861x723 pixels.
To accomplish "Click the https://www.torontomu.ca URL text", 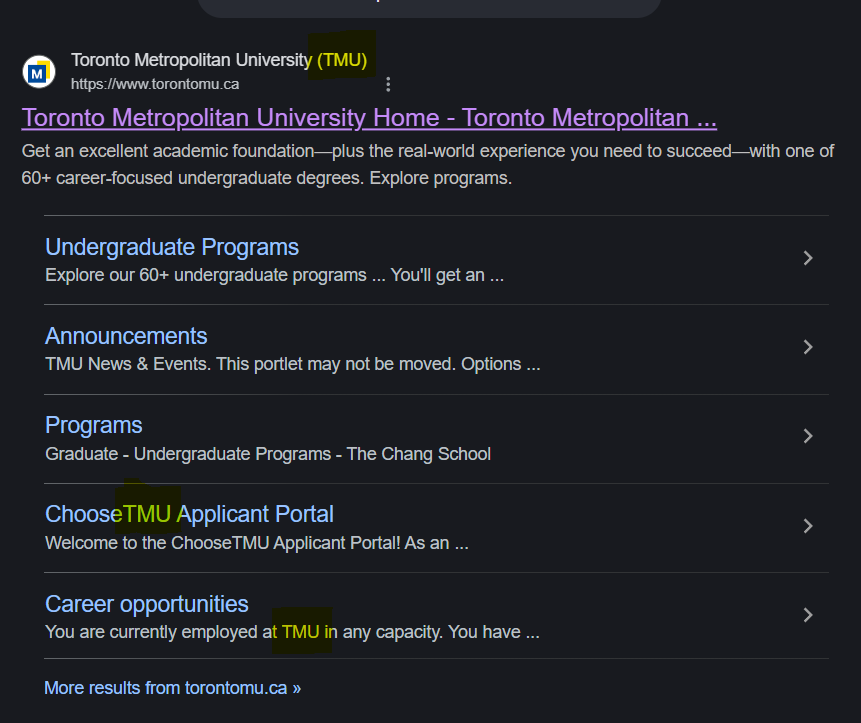I will point(155,84).
